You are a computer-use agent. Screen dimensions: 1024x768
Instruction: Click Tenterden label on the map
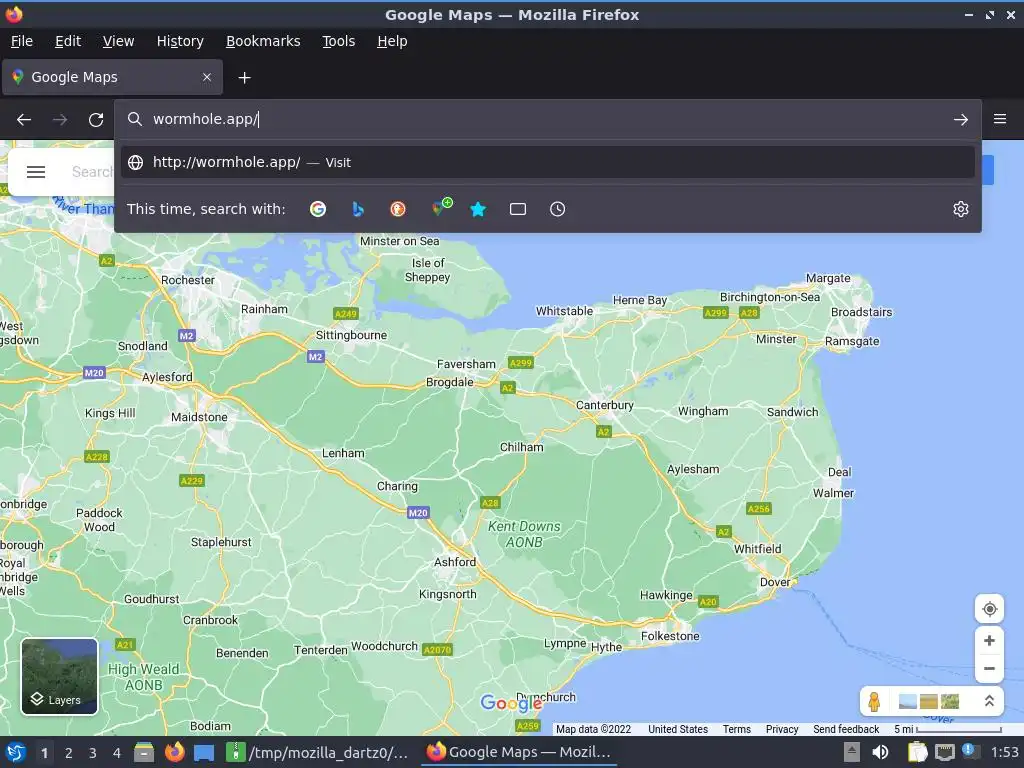321,650
